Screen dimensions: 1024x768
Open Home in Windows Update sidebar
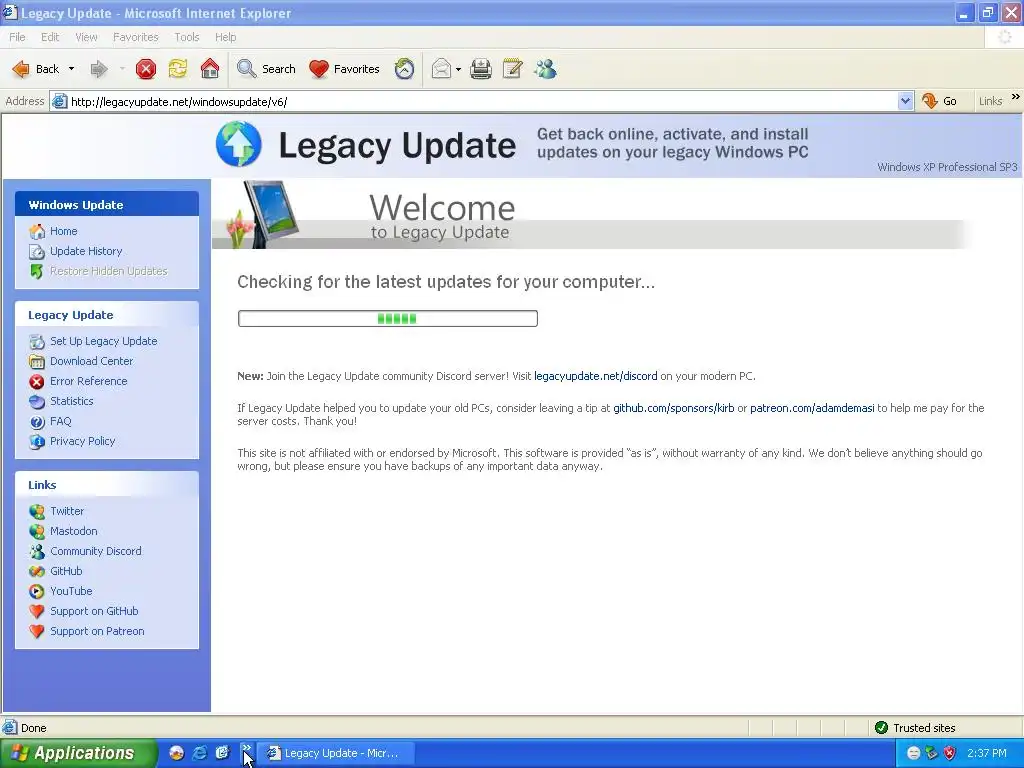(x=63, y=231)
